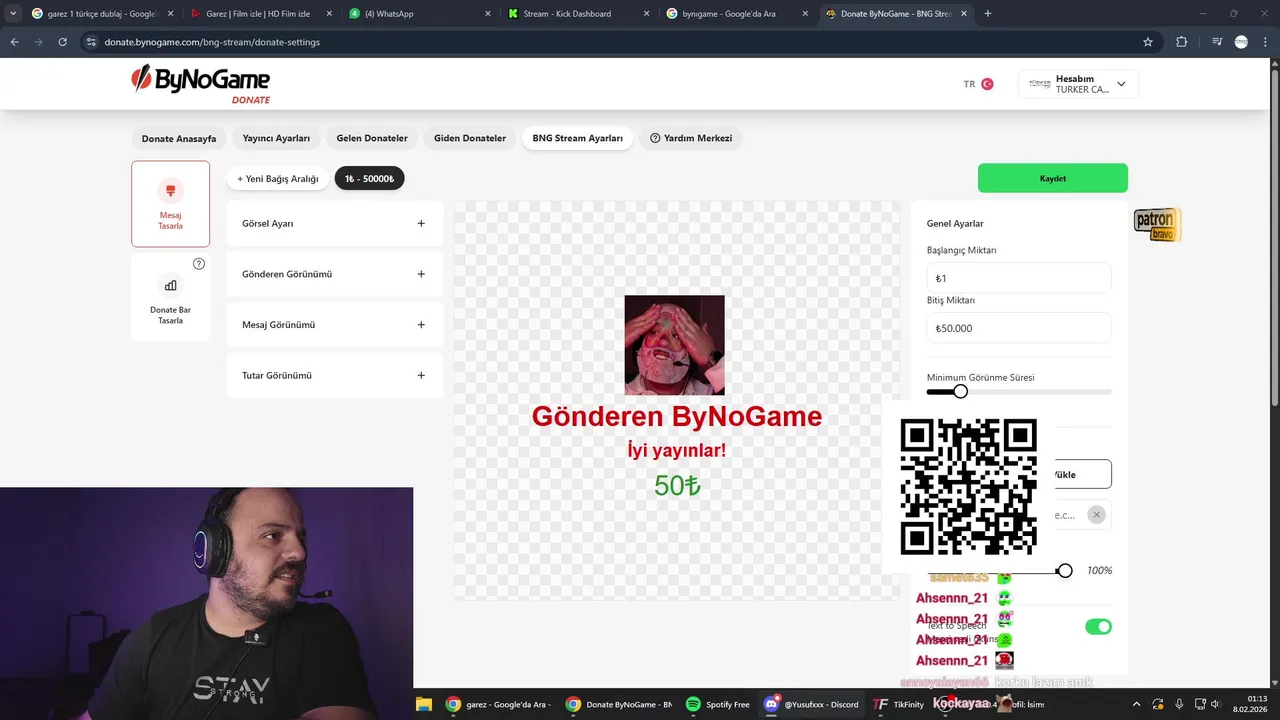Switch to Donate Anasayfa tab
This screenshot has height=720, width=1280.
[179, 138]
